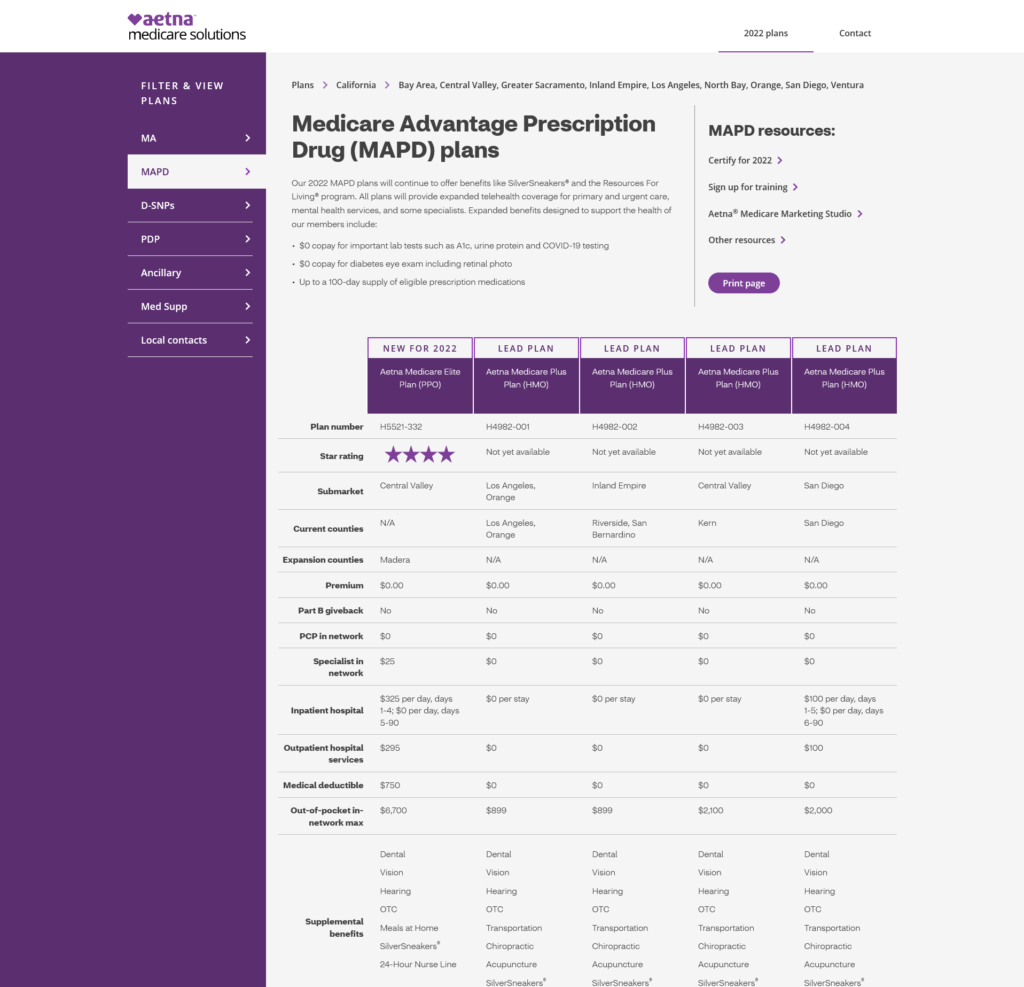This screenshot has width=1024, height=987.
Task: Click the Inland Empire submarket cell
Action: [618, 485]
